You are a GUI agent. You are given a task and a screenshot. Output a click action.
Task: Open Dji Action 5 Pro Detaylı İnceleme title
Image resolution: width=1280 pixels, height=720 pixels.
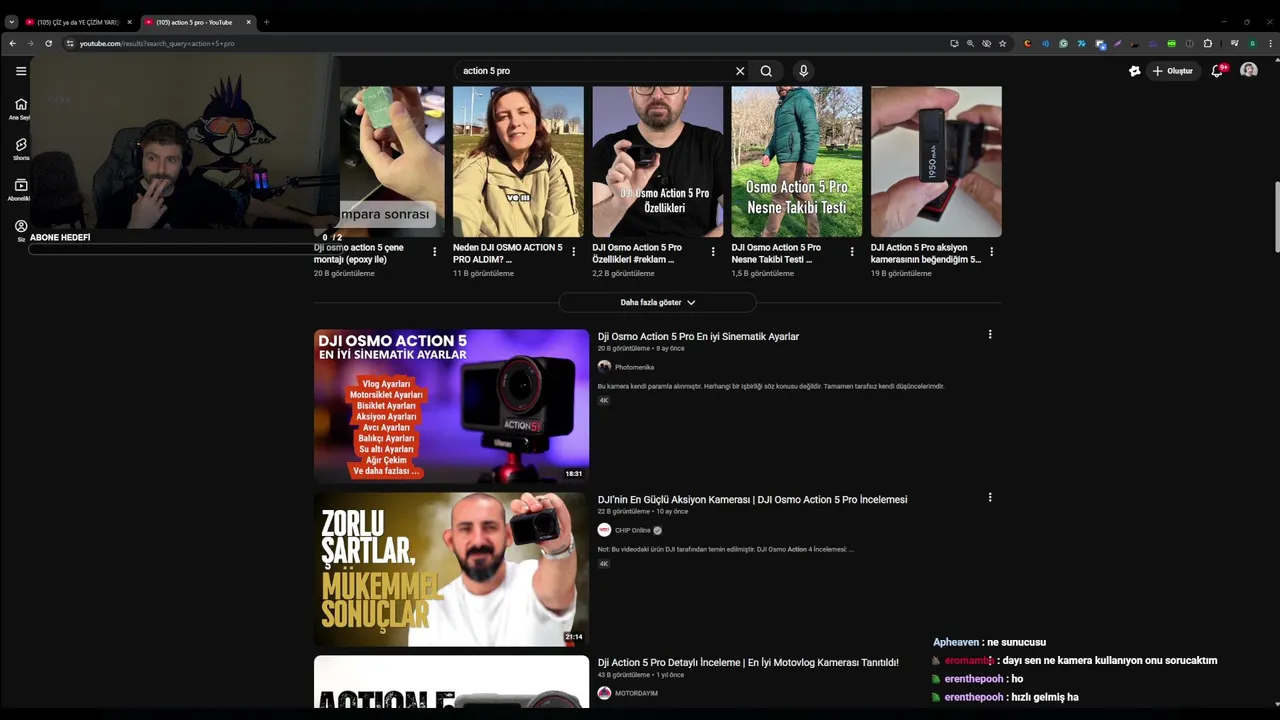(x=748, y=663)
